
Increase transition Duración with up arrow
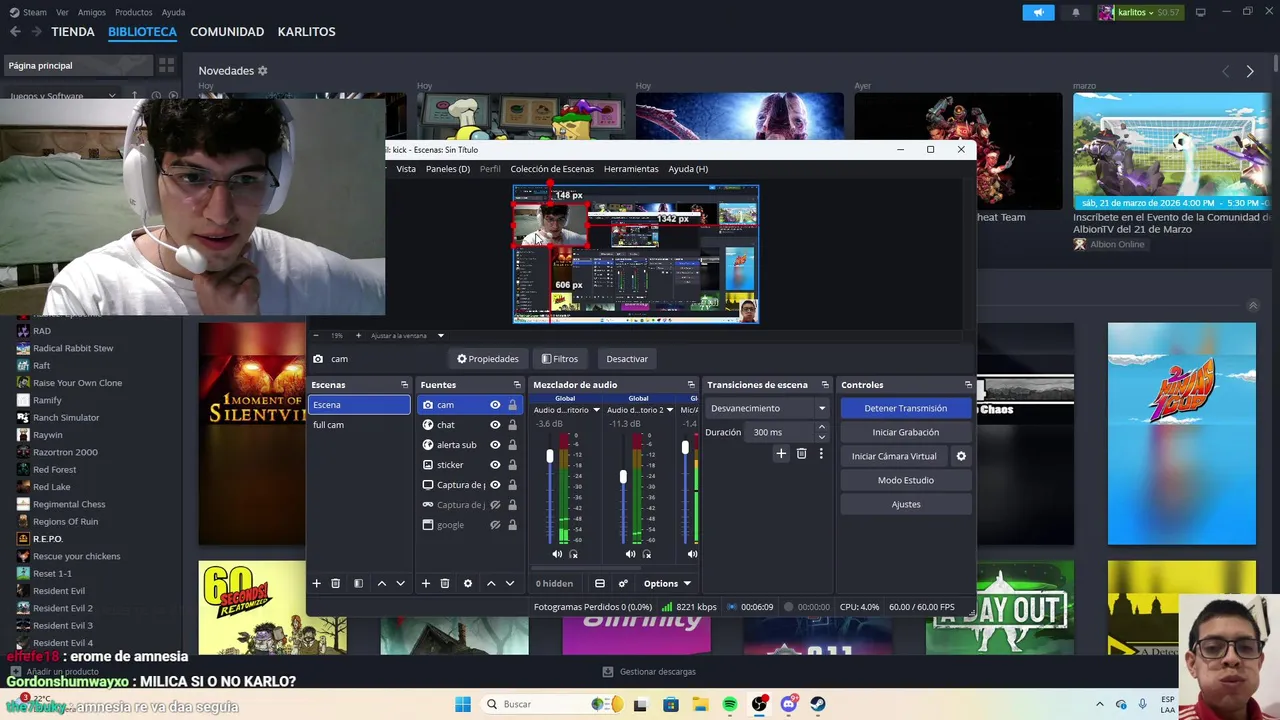(822, 427)
